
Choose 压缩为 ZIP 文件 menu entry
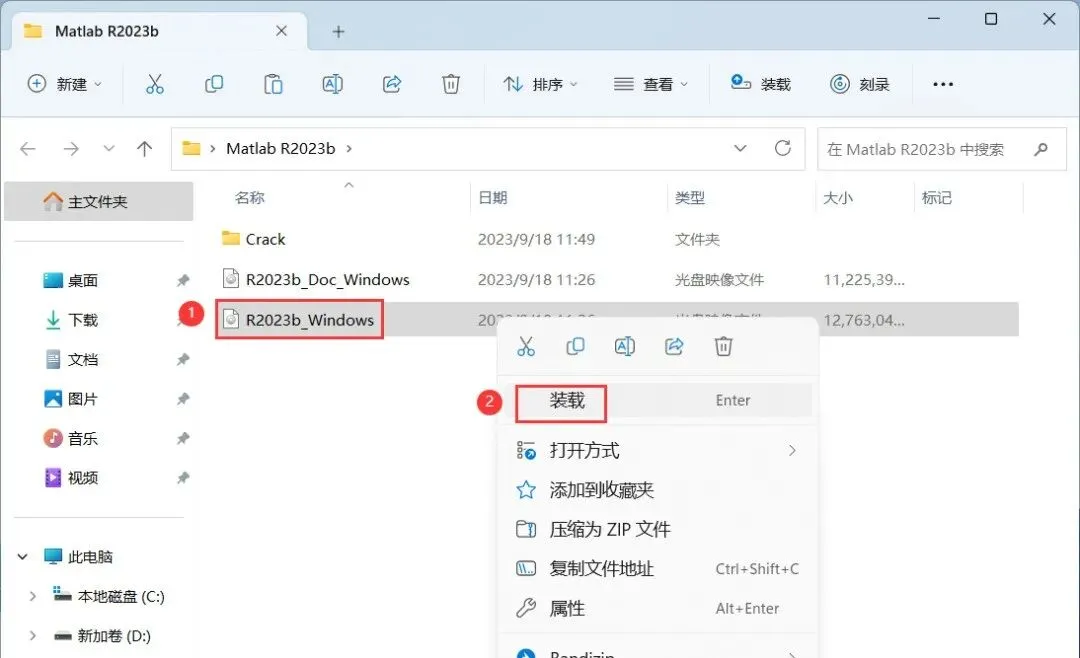point(658,529)
